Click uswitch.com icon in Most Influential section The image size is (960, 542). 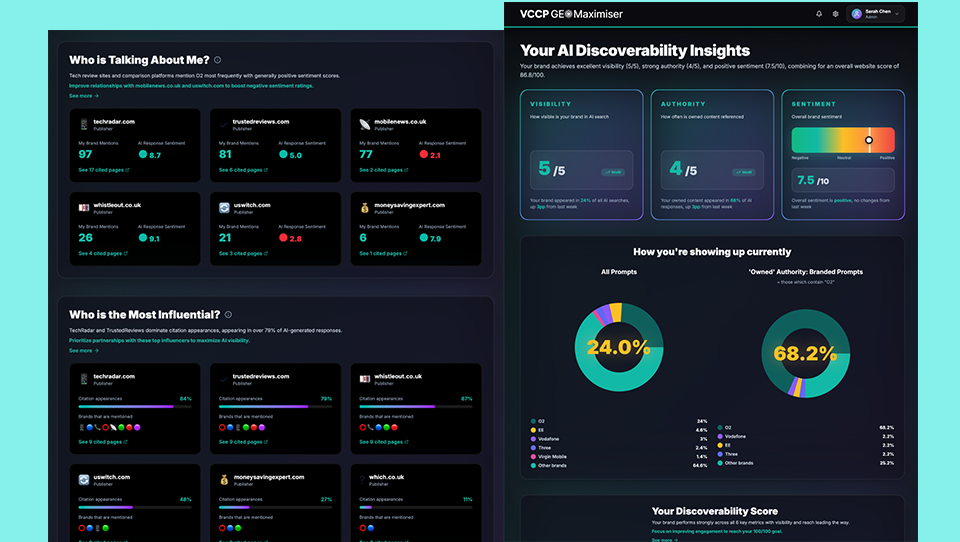[x=84, y=480]
